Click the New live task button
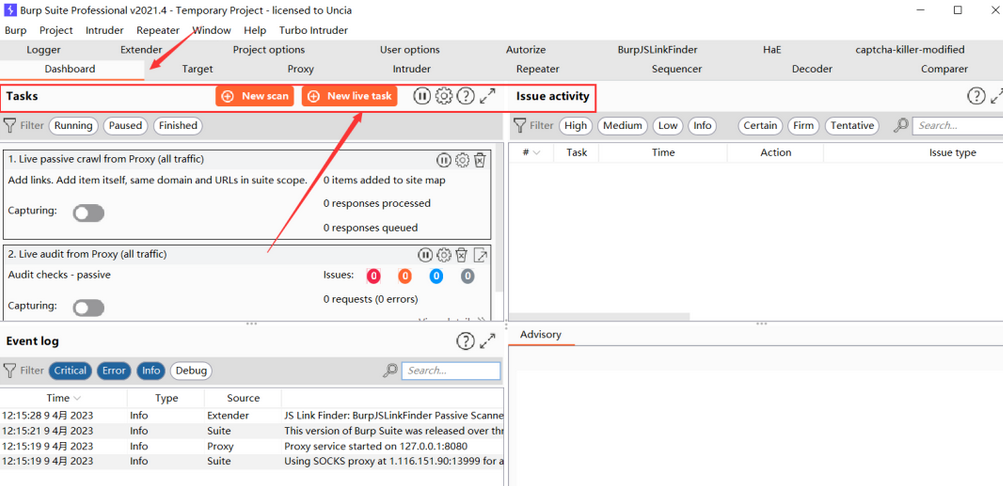 coord(349,96)
